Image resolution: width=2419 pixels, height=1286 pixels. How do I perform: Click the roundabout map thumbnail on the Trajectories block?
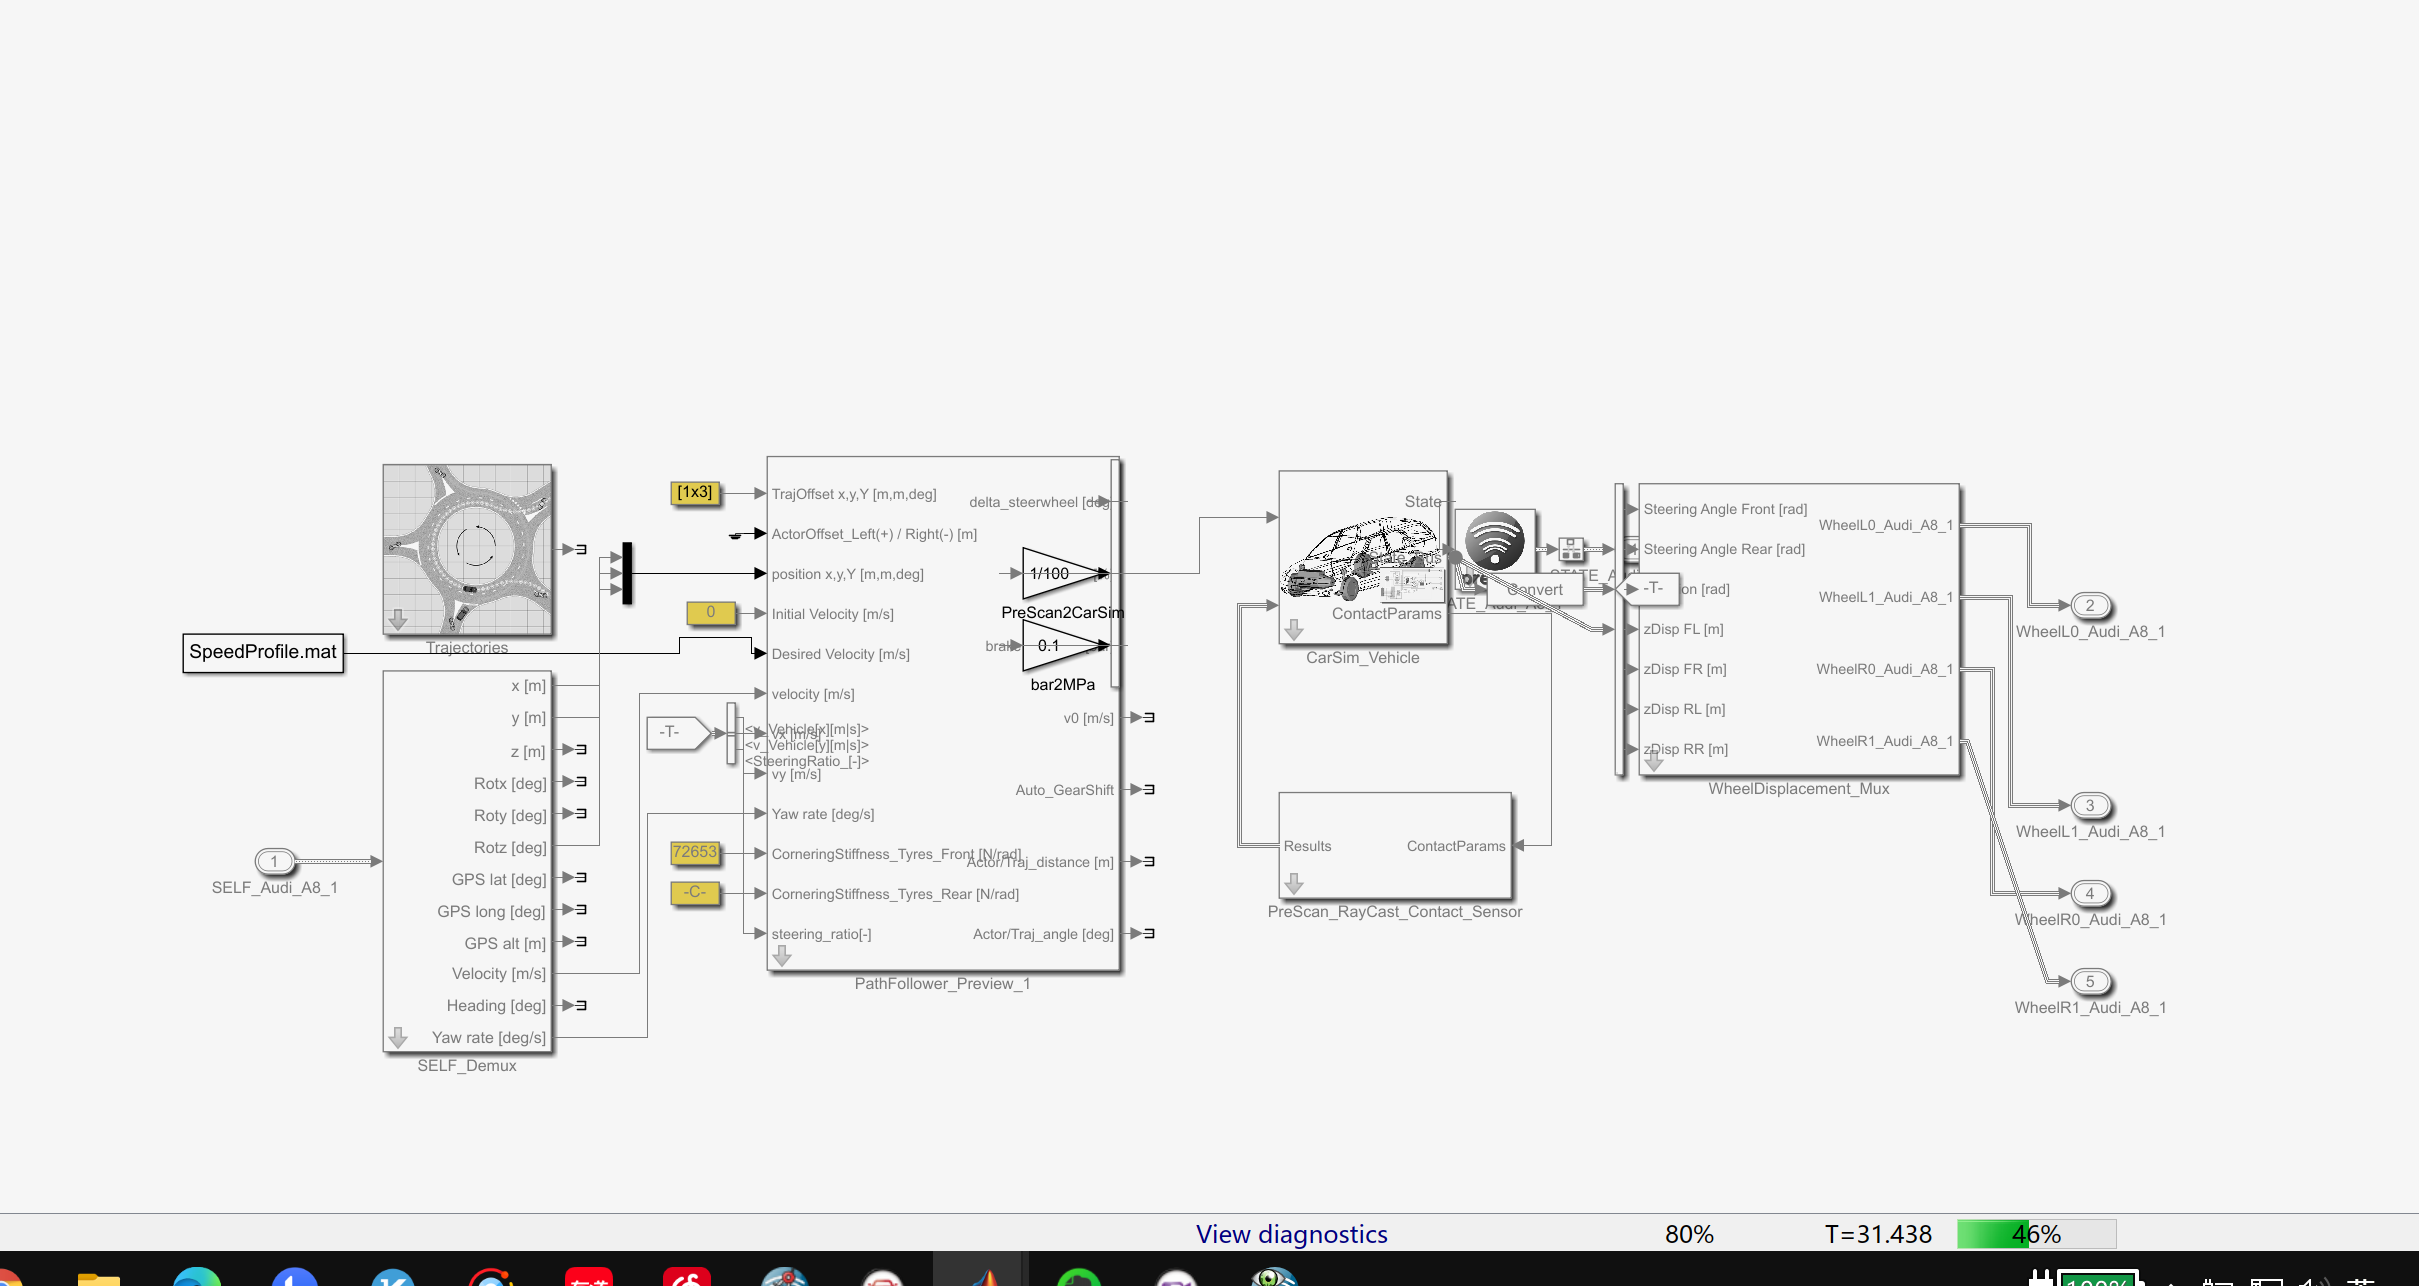pyautogui.click(x=467, y=549)
